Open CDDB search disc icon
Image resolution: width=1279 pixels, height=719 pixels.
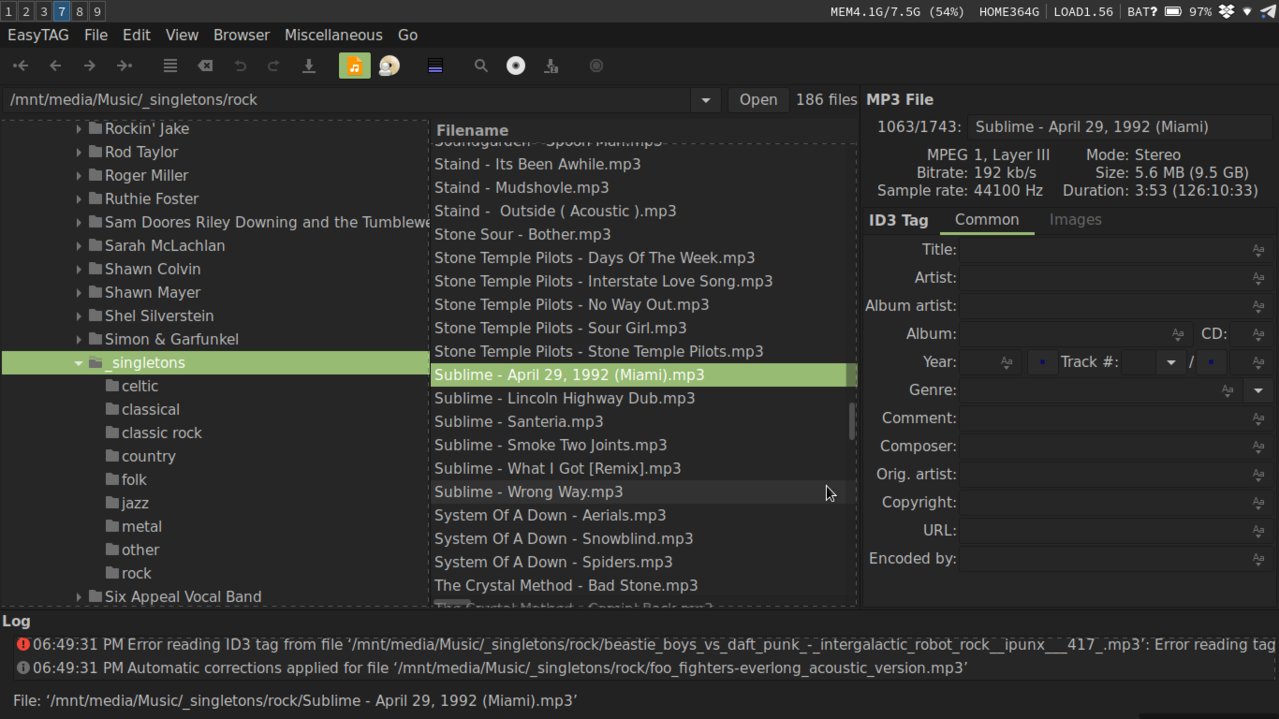coord(516,66)
